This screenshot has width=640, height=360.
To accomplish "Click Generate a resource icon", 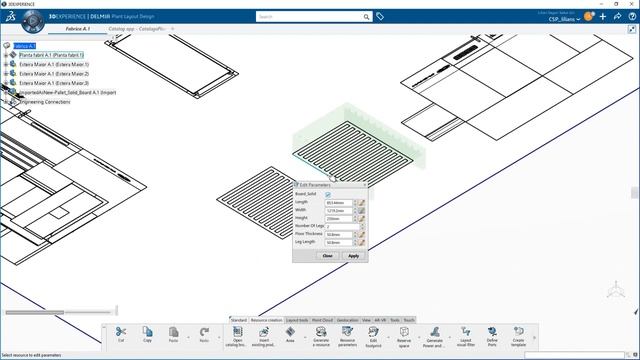I will coord(321,331).
